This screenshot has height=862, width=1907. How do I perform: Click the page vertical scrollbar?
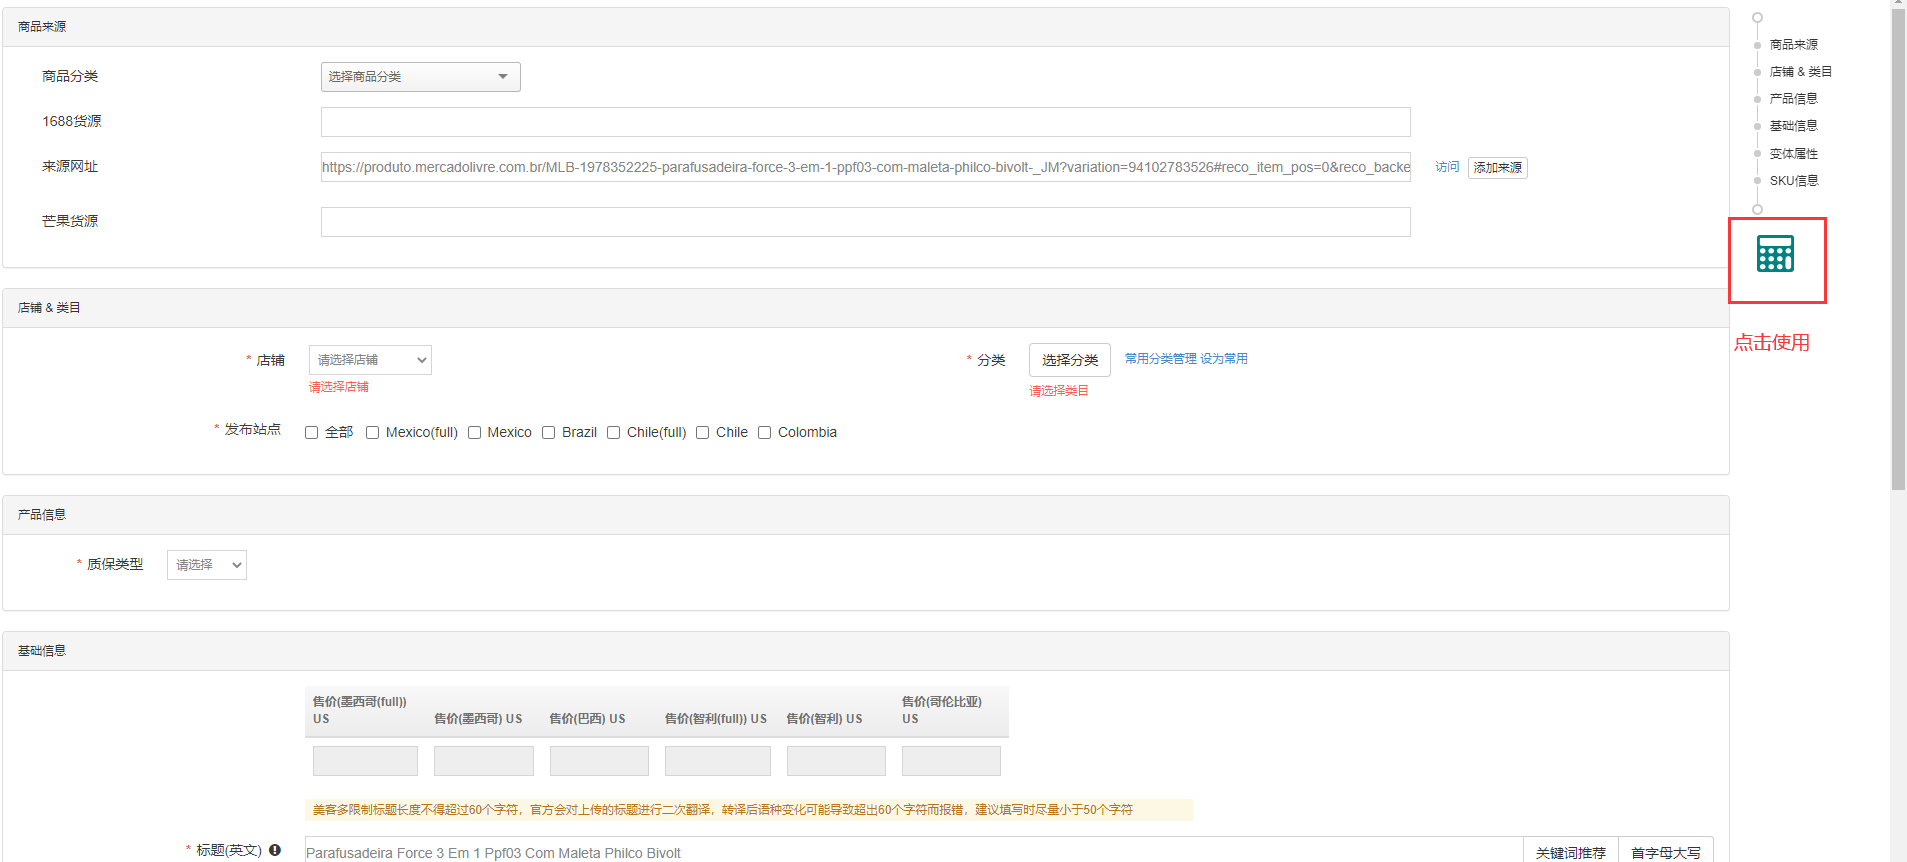point(1898,250)
